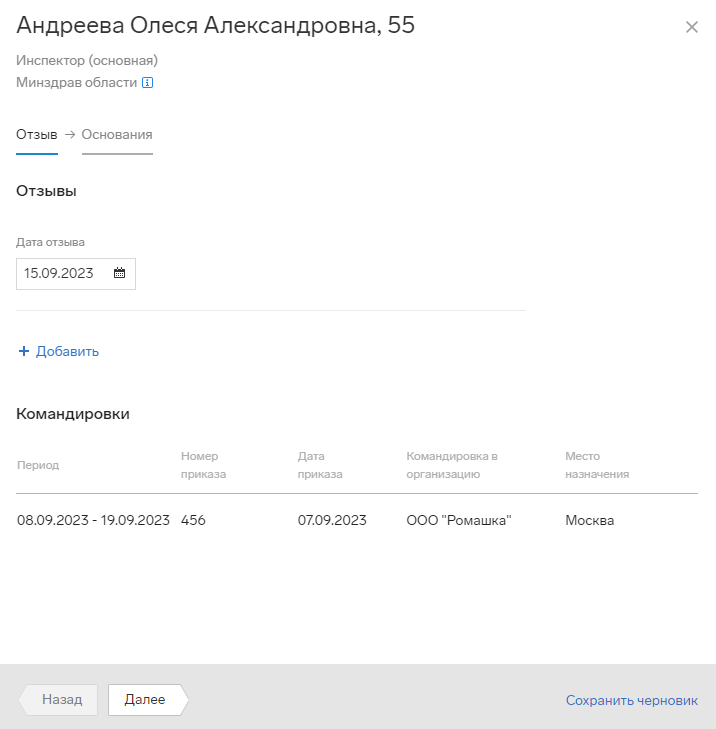Image resolution: width=716 pixels, height=729 pixels.
Task: Click the Дата приказа column header
Action: [x=320, y=465]
